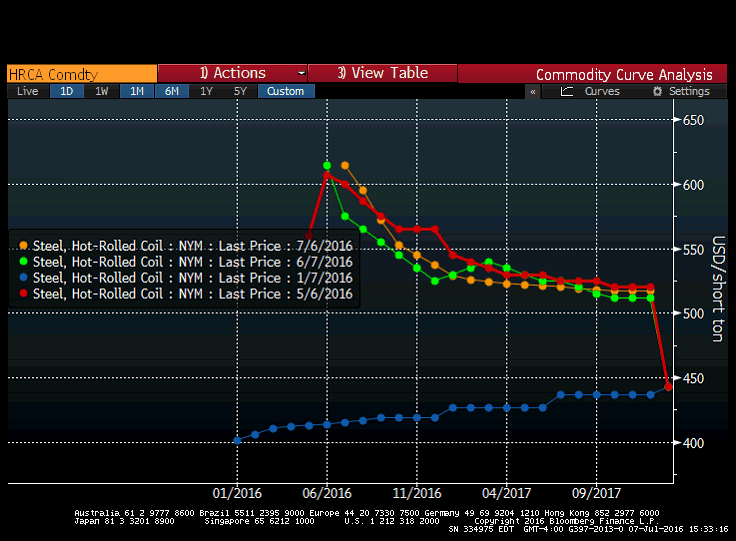This screenshot has width=736, height=541.
Task: Select the 5Y range
Action: click(240, 91)
